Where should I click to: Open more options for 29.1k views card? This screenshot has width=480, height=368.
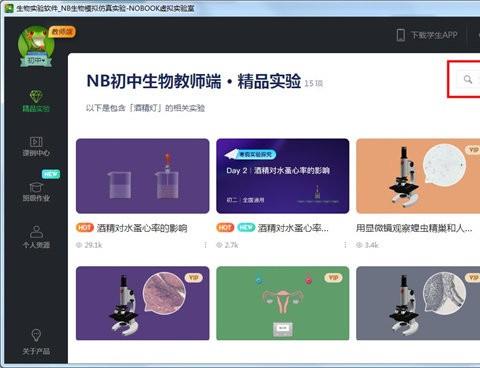point(205,245)
